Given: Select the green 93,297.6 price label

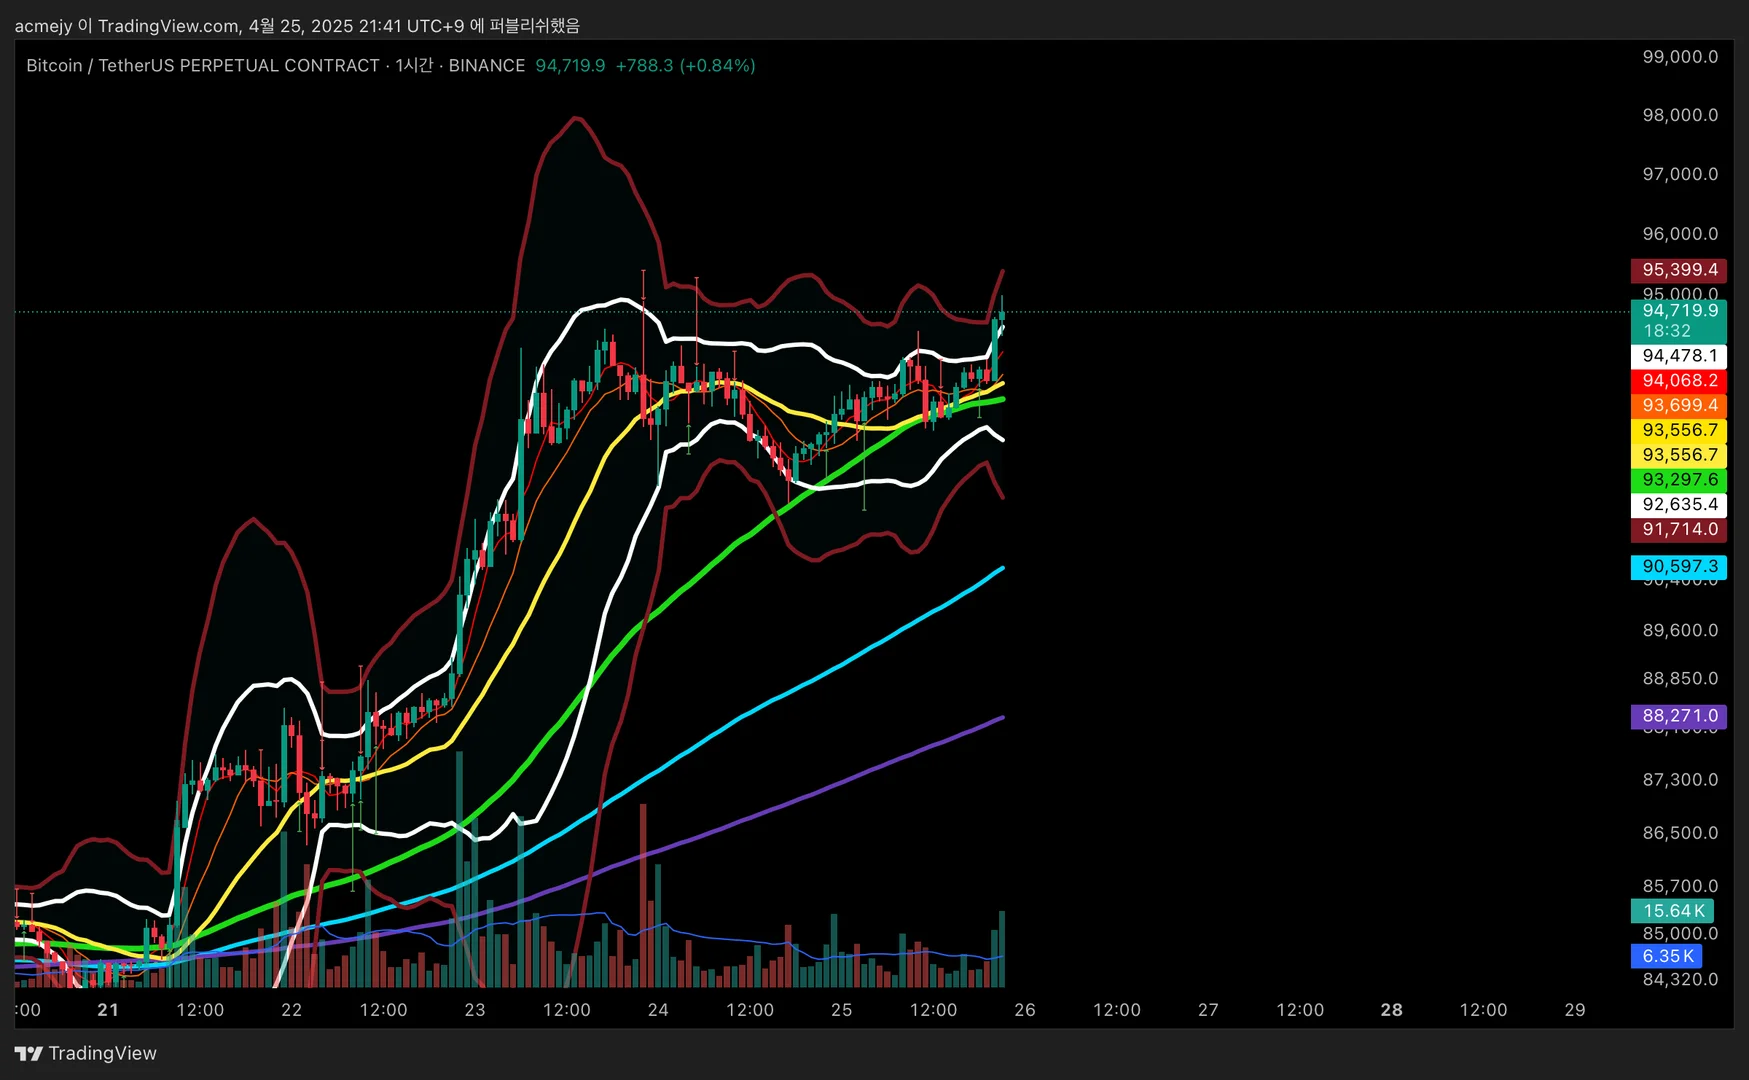Looking at the screenshot, I should pyautogui.click(x=1679, y=480).
